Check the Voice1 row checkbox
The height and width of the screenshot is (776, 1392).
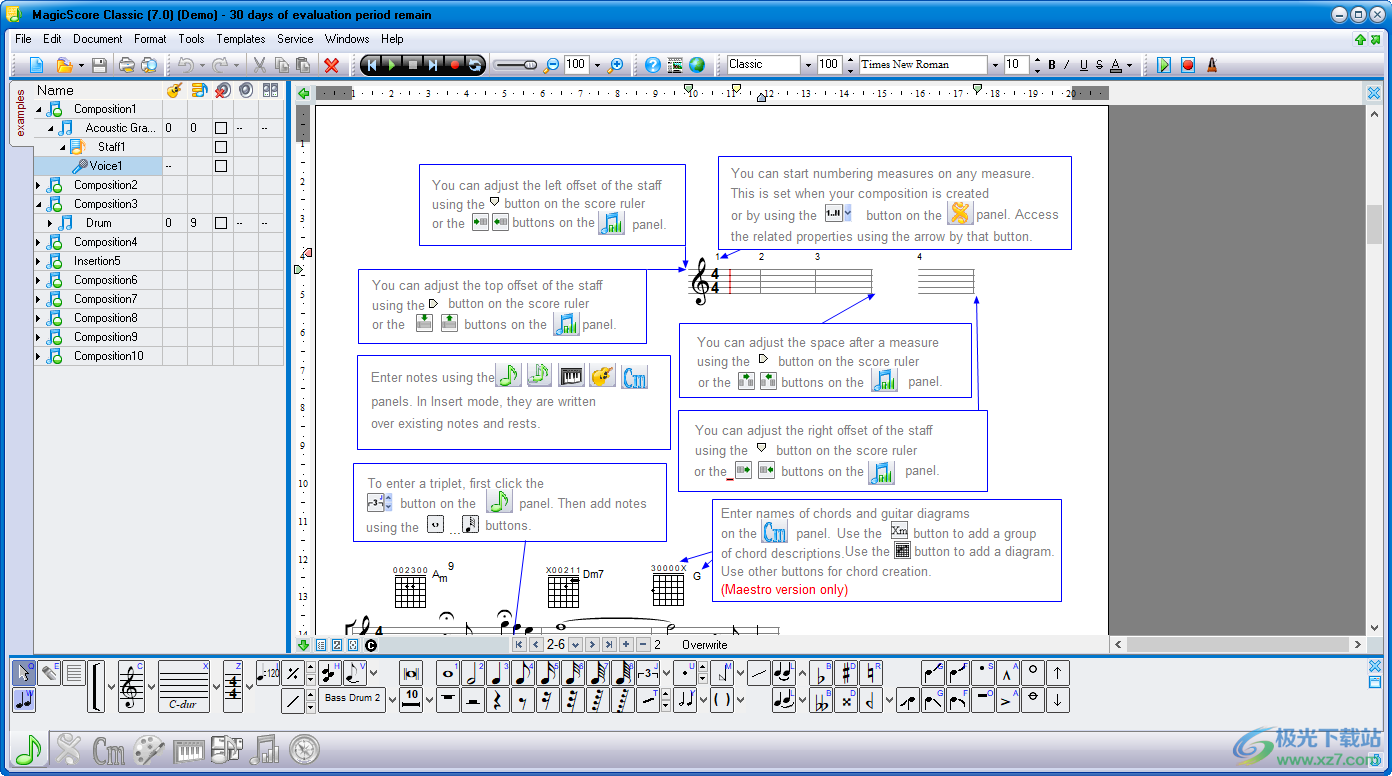221,166
